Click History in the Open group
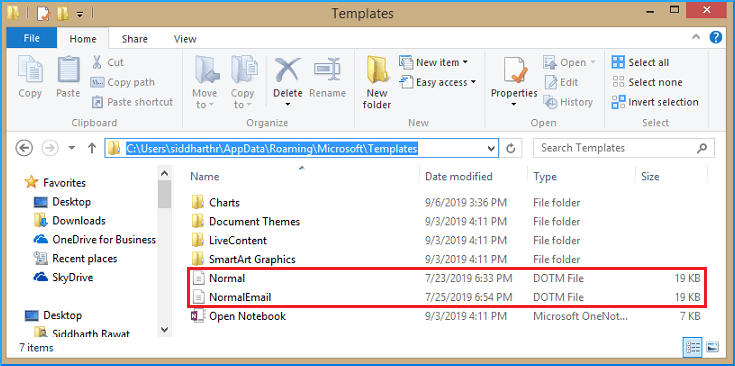Viewport: 735px width, 366px height. [x=568, y=102]
